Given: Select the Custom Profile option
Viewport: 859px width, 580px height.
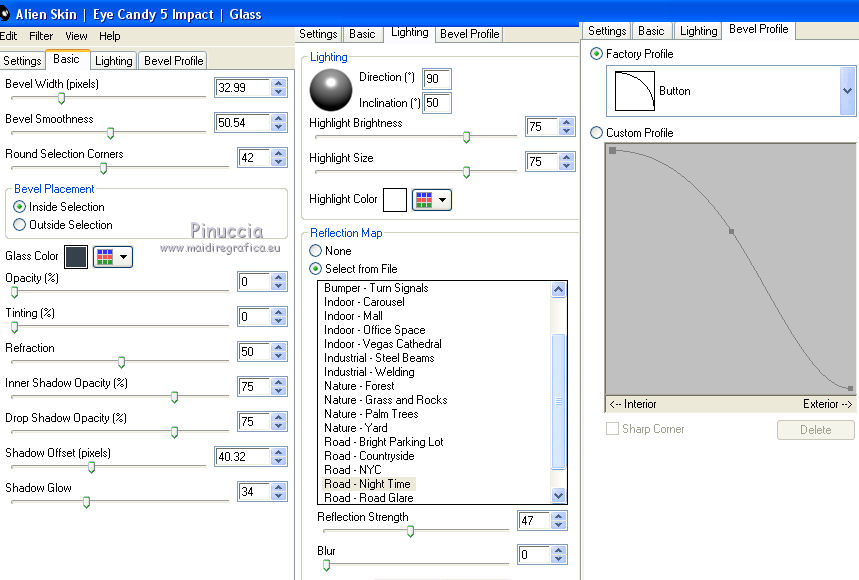Looking at the screenshot, I should point(596,133).
